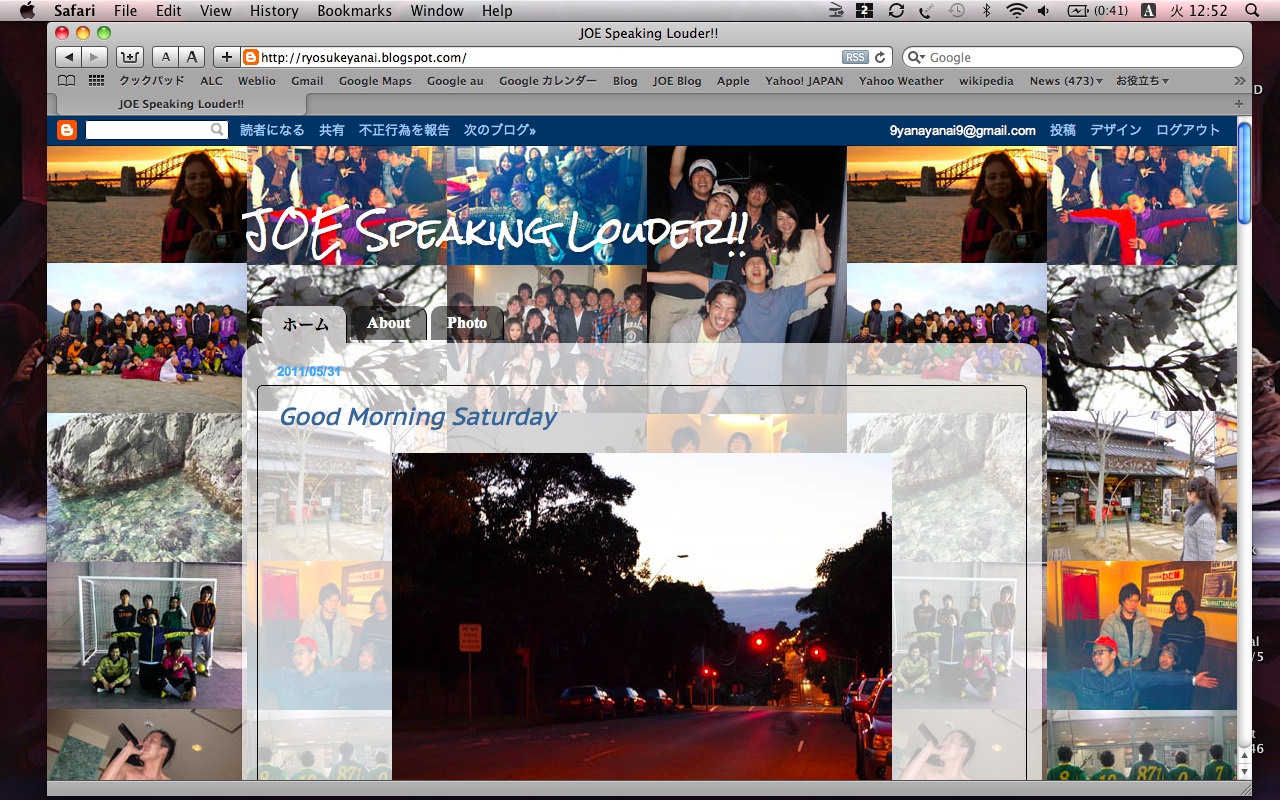
Task: Go forward with the Safari forward arrow
Action: [95, 57]
